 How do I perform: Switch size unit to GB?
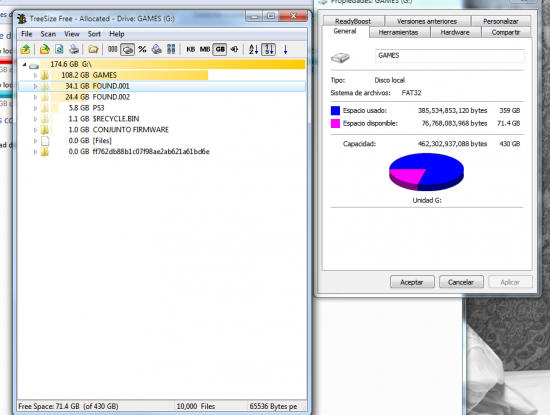pos(220,49)
